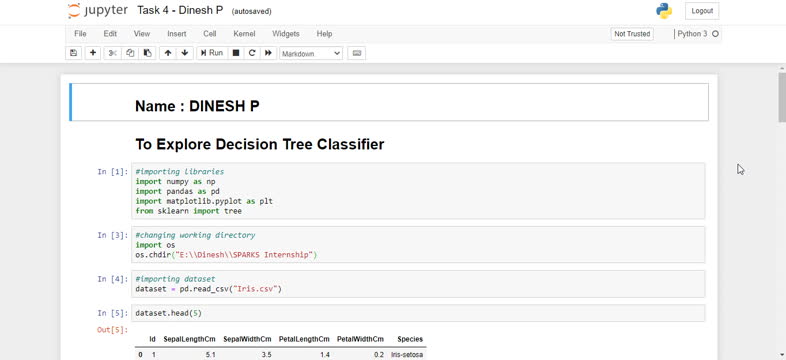The image size is (786, 360).
Task: Copy selected cells with the toolbar icon
Action: tap(130, 53)
